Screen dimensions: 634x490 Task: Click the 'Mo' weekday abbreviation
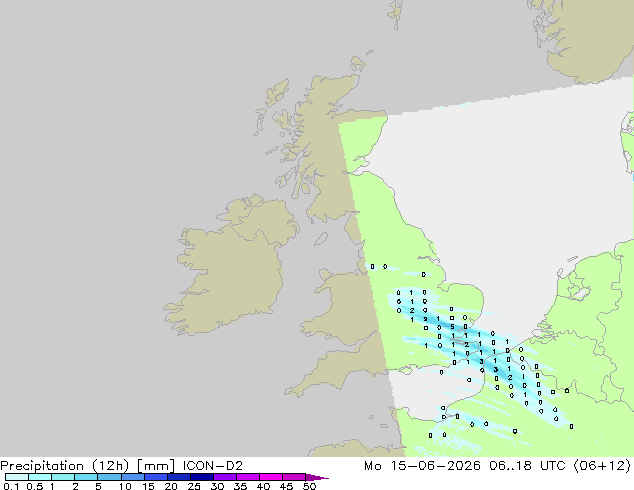point(373,466)
